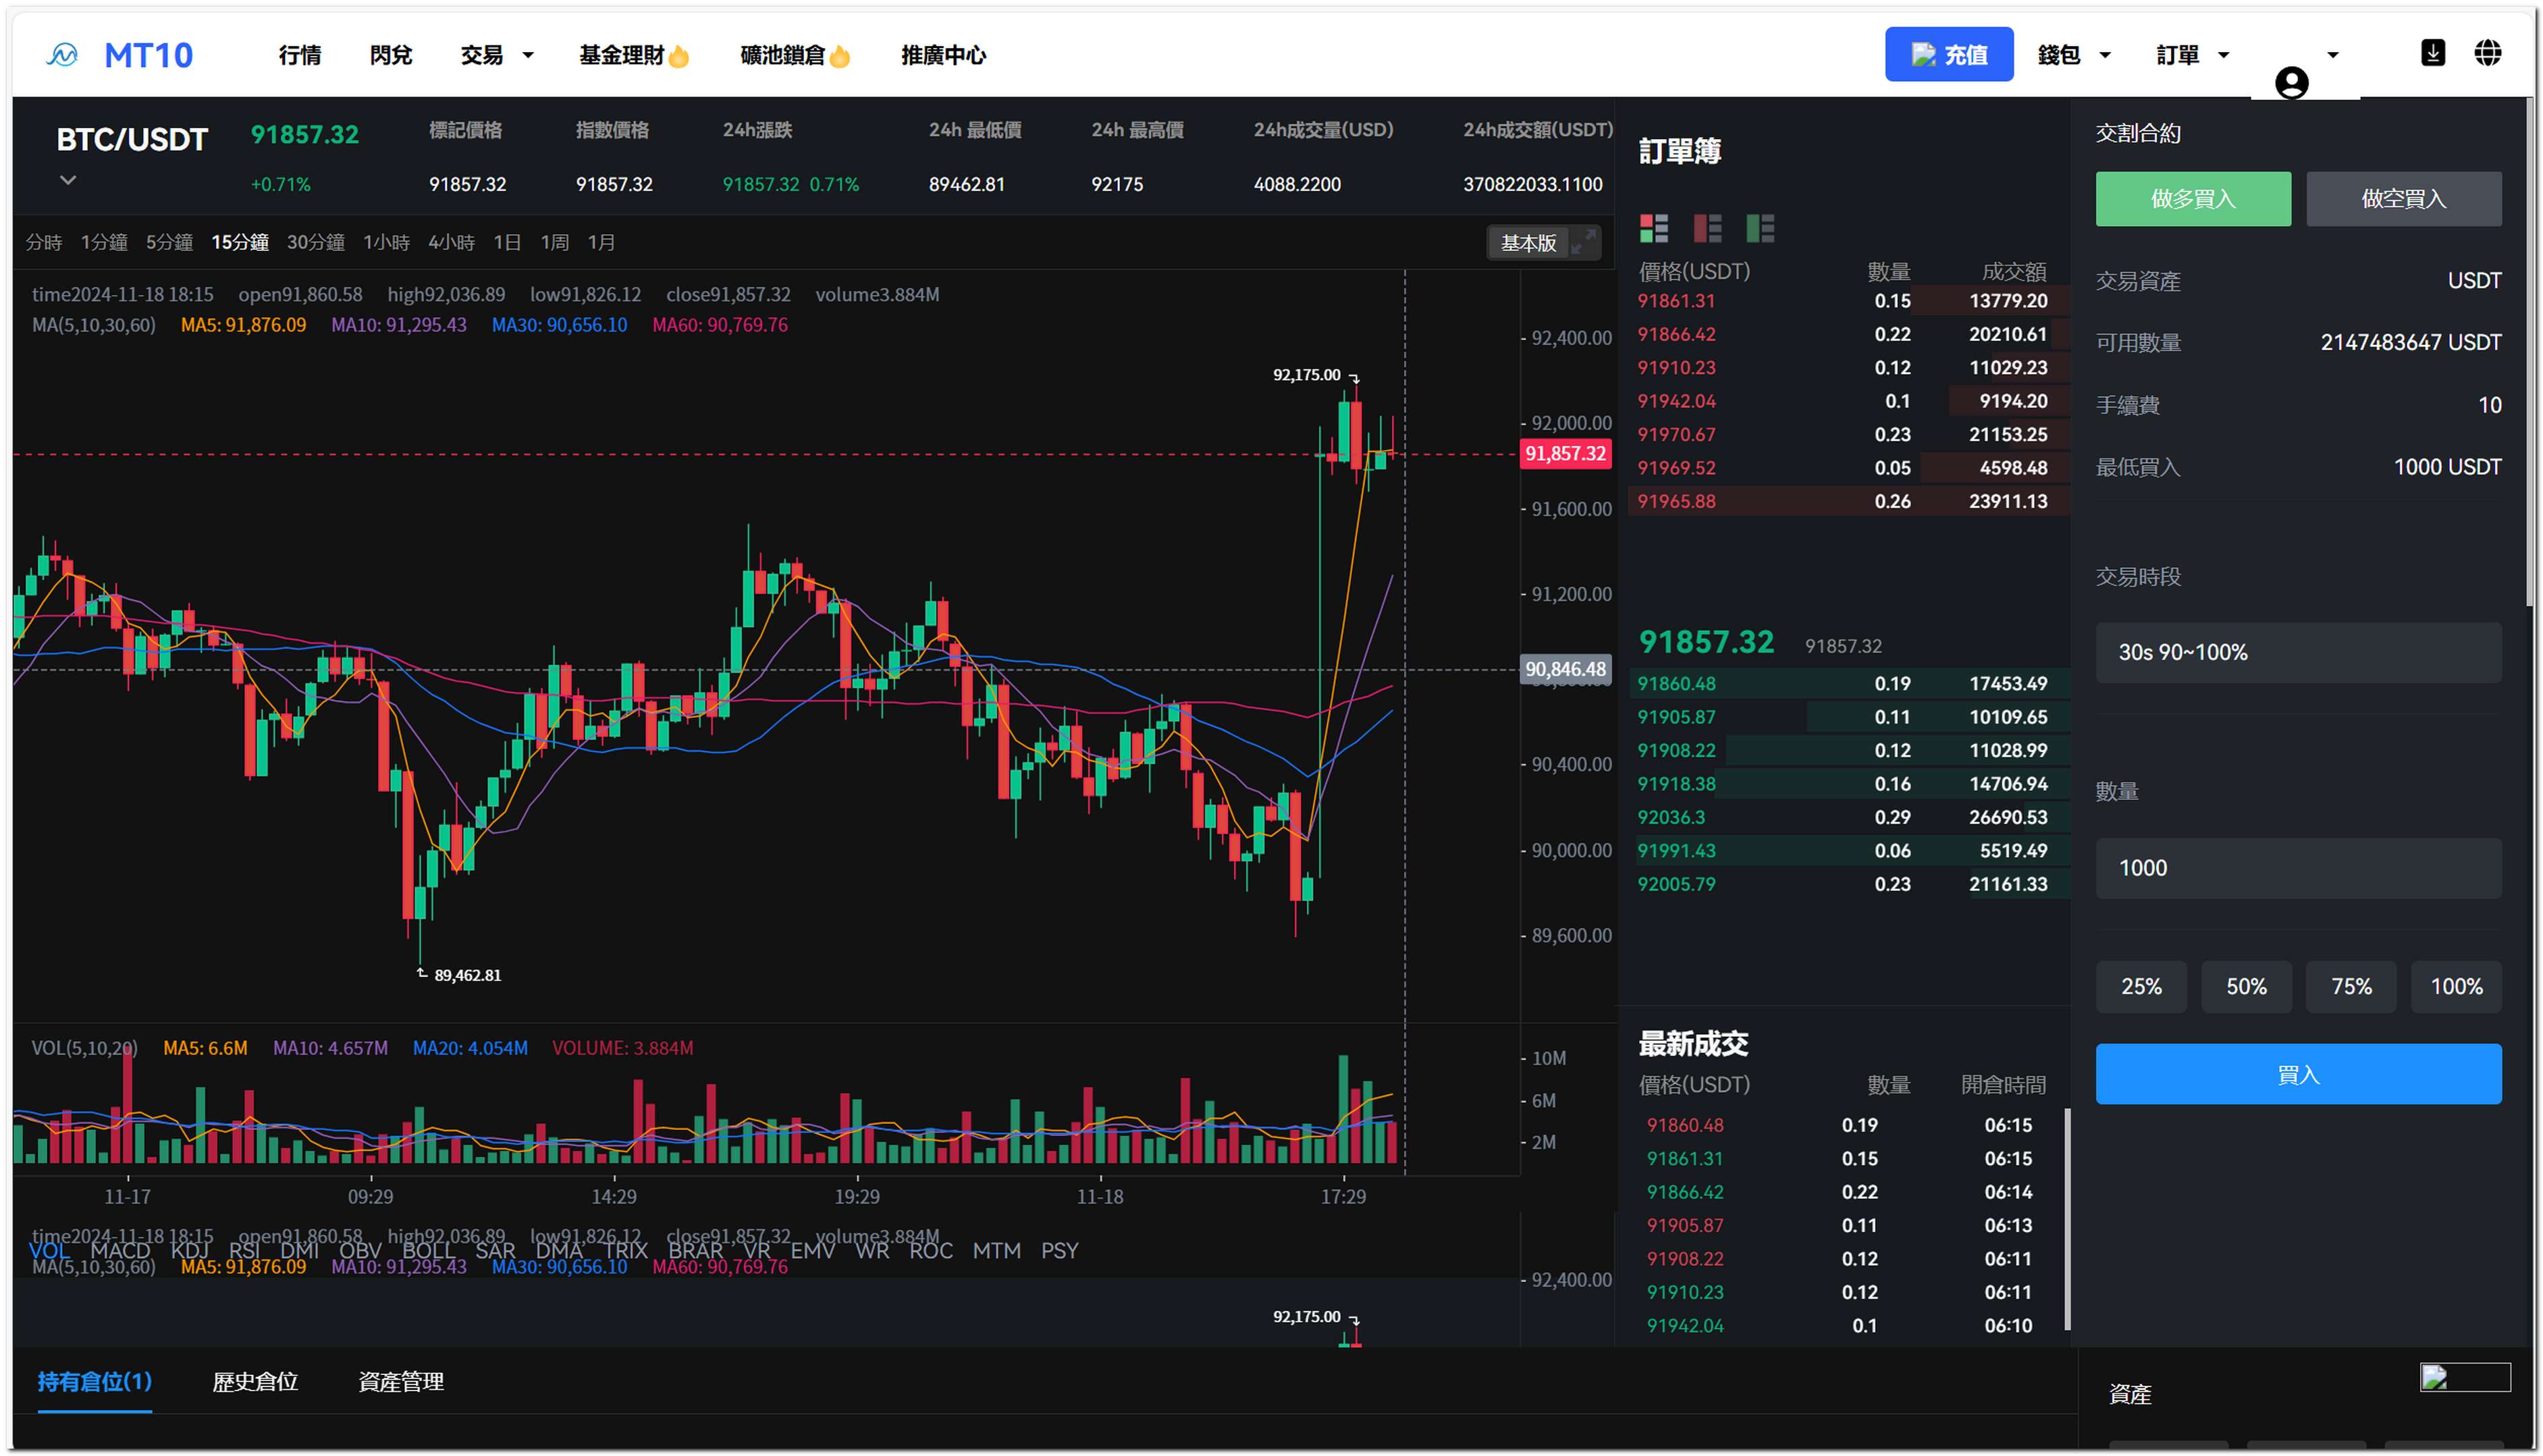Click the MT10 wave logo icon
The height and width of the screenshot is (1456, 2543).
[62, 55]
